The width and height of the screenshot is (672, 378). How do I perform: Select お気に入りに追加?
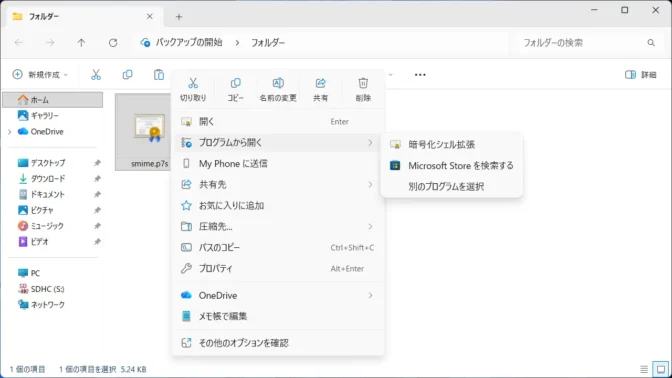[x=278, y=206]
